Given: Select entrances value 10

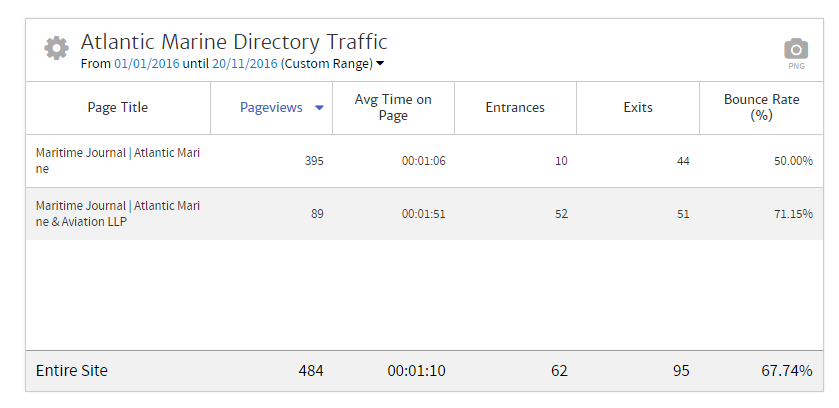Looking at the screenshot, I should tap(561, 161).
